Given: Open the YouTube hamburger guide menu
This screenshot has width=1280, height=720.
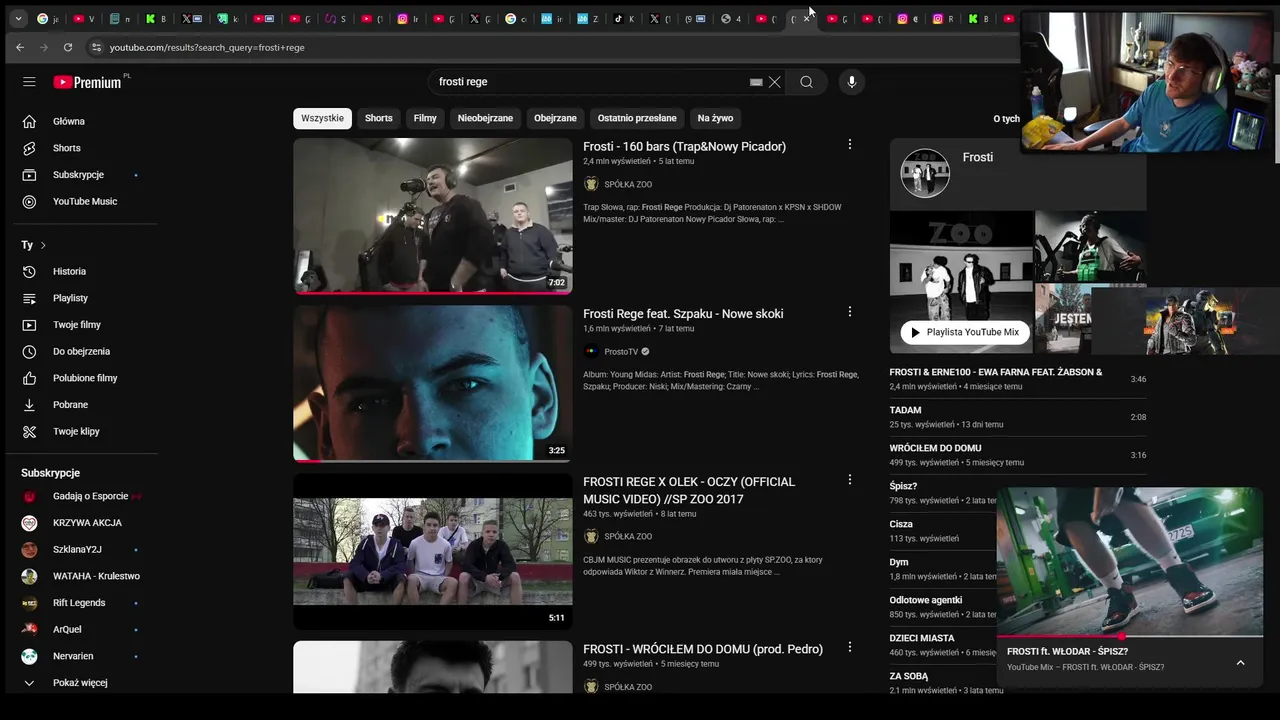Looking at the screenshot, I should pyautogui.click(x=29, y=82).
